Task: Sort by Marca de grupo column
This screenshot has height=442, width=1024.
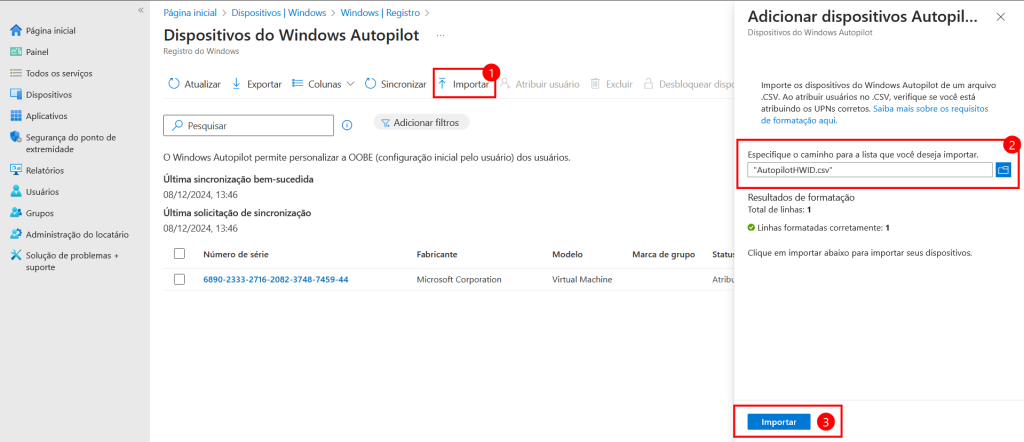Action: pos(664,255)
